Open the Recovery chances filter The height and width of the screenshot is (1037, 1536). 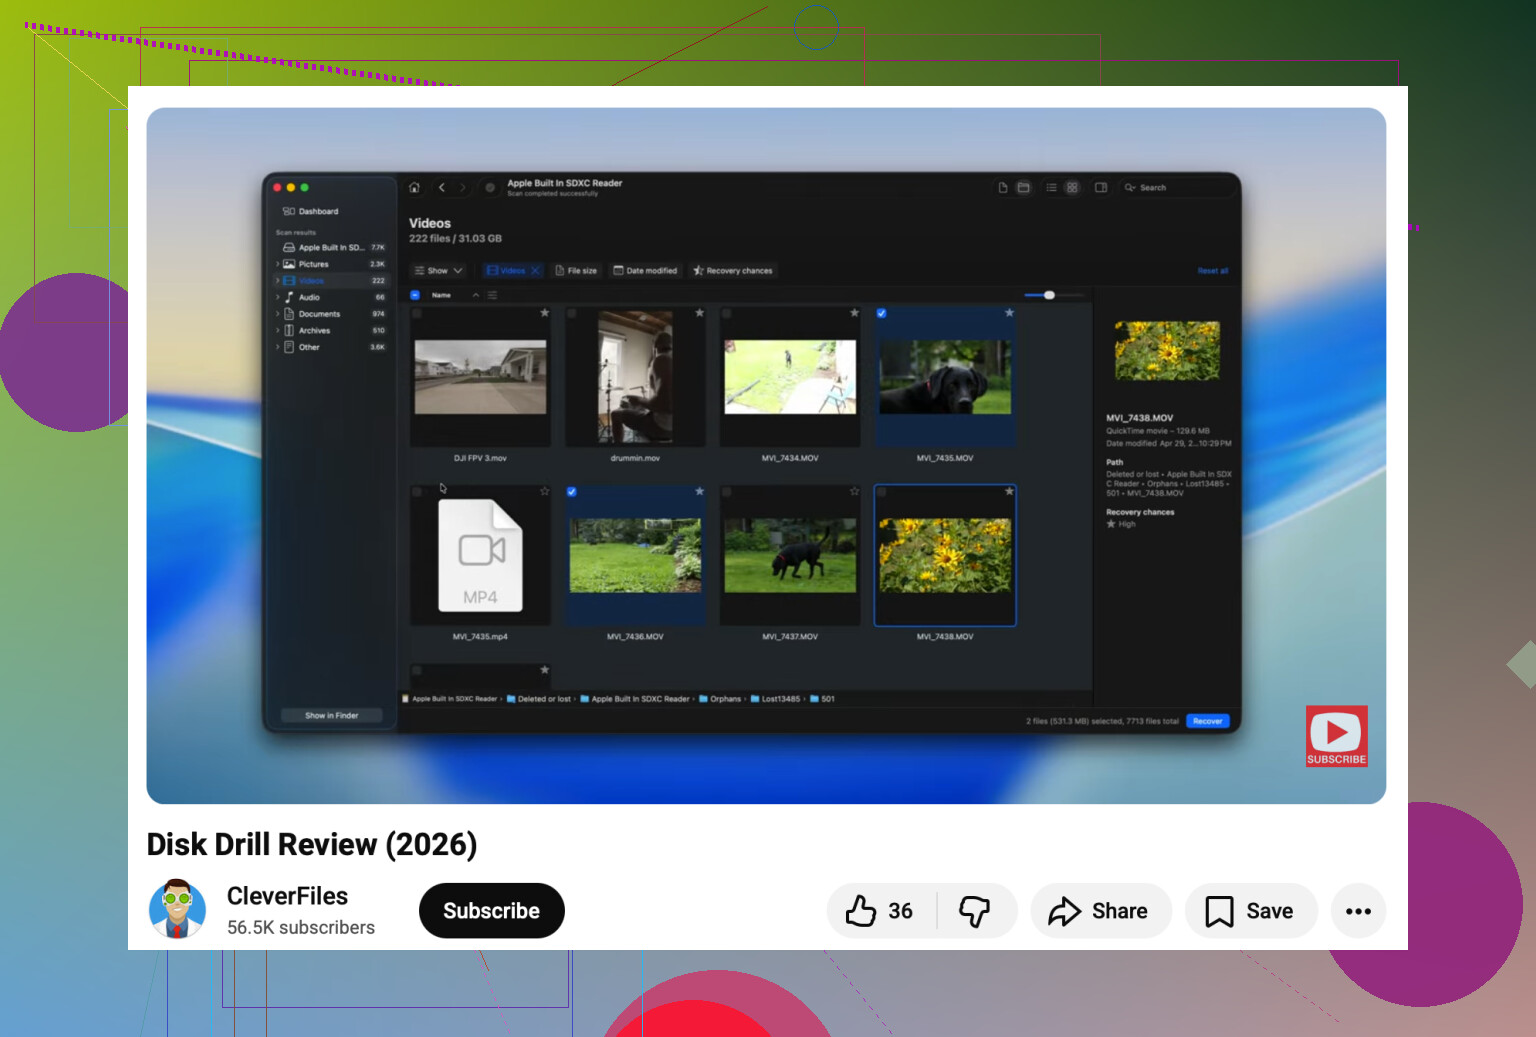point(733,271)
